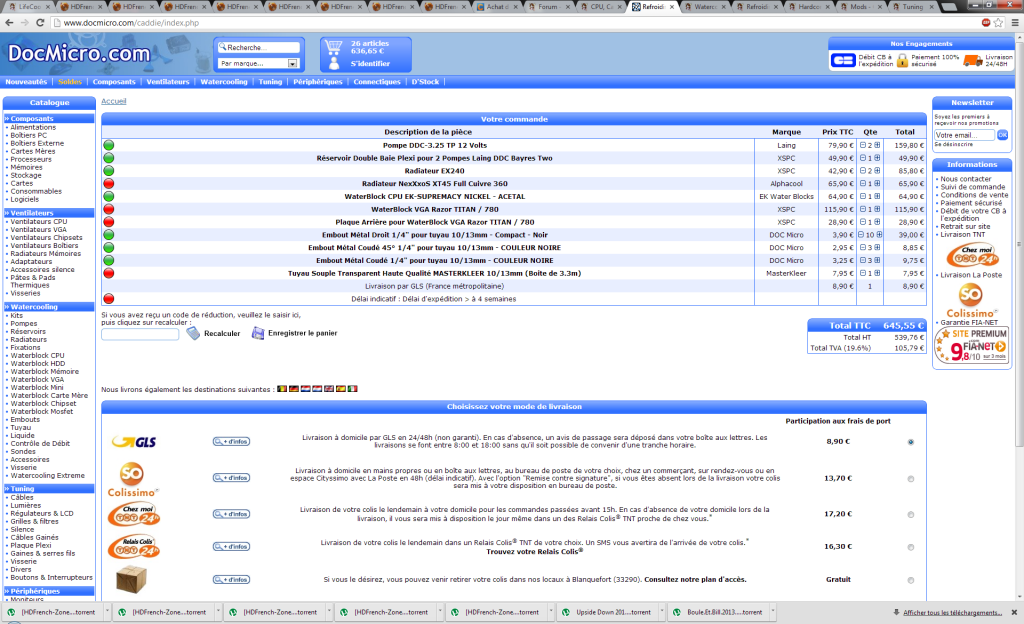Expand the Composants catalogue section
This screenshot has height=624, width=1024.
coord(49,118)
